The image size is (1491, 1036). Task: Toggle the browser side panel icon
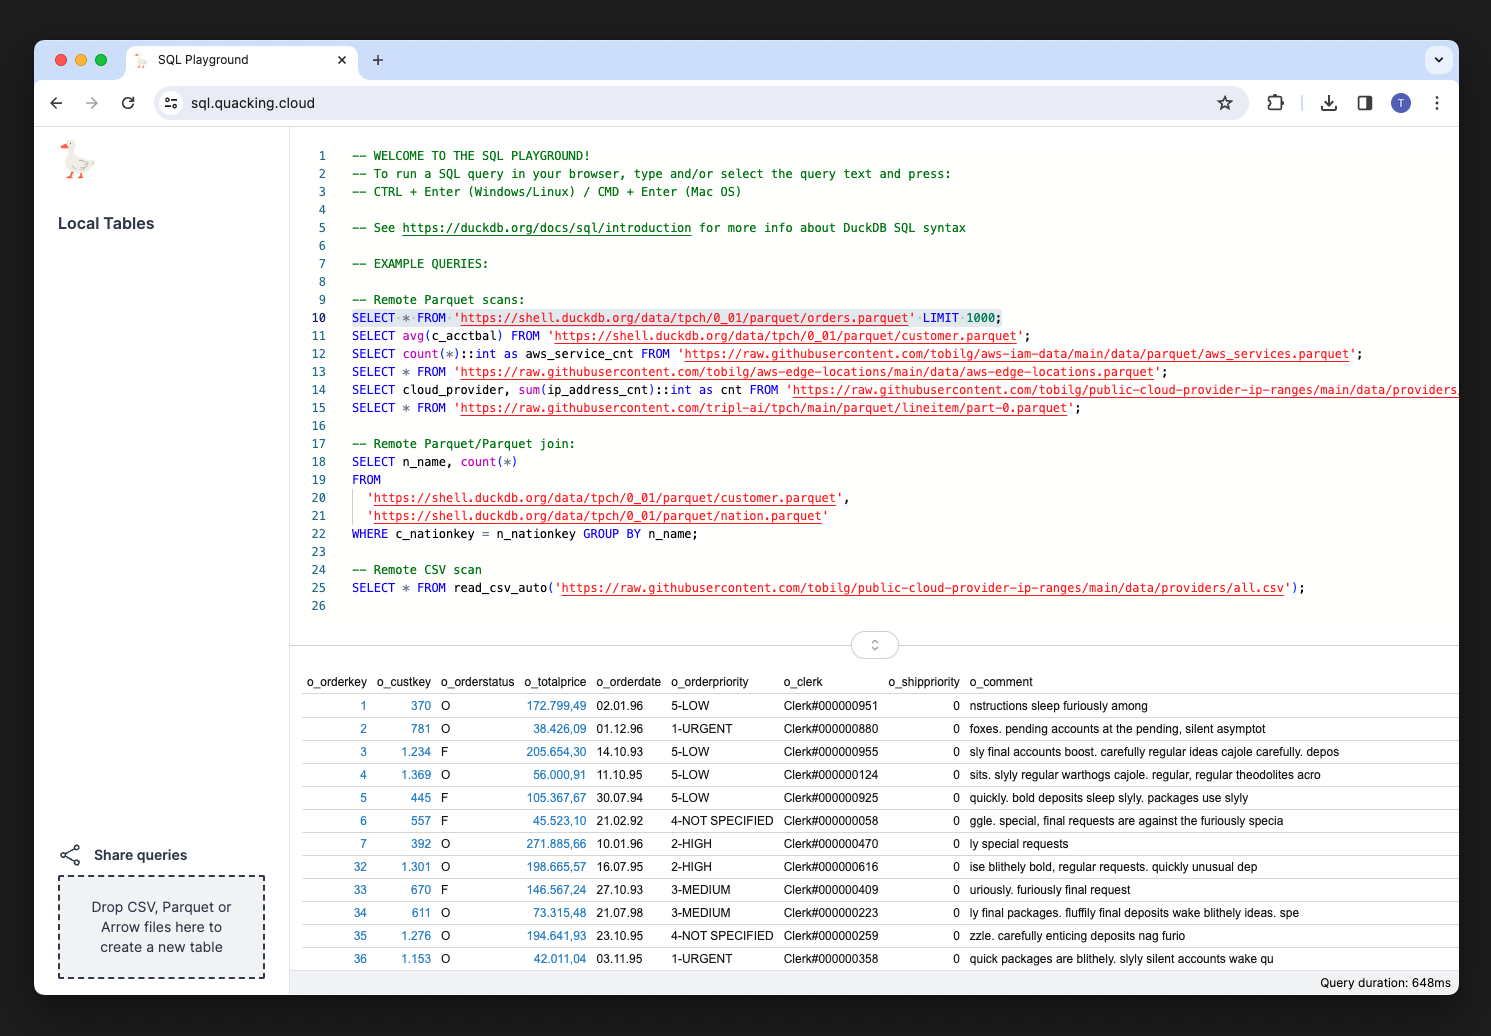tap(1364, 103)
